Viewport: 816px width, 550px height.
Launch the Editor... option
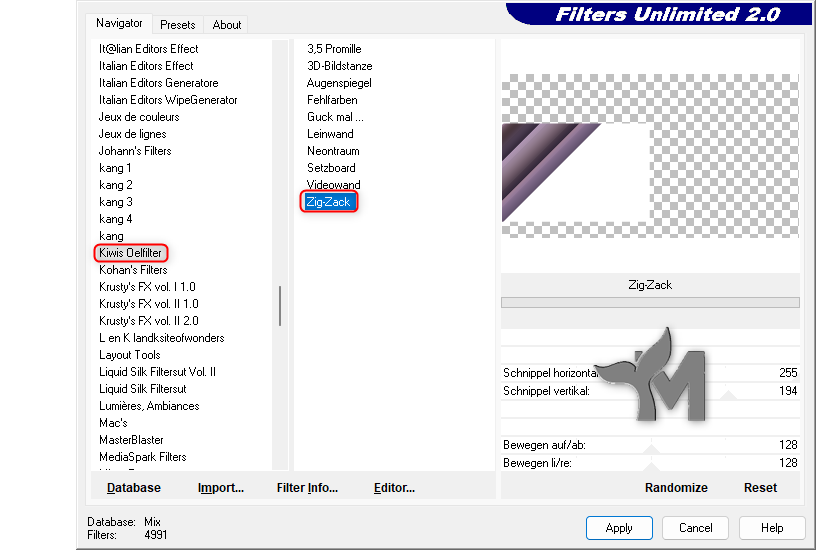coord(394,488)
